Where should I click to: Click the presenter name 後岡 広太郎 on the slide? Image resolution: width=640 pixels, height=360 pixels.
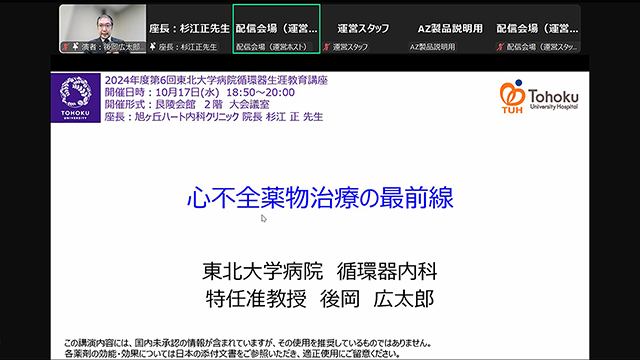click(377, 299)
